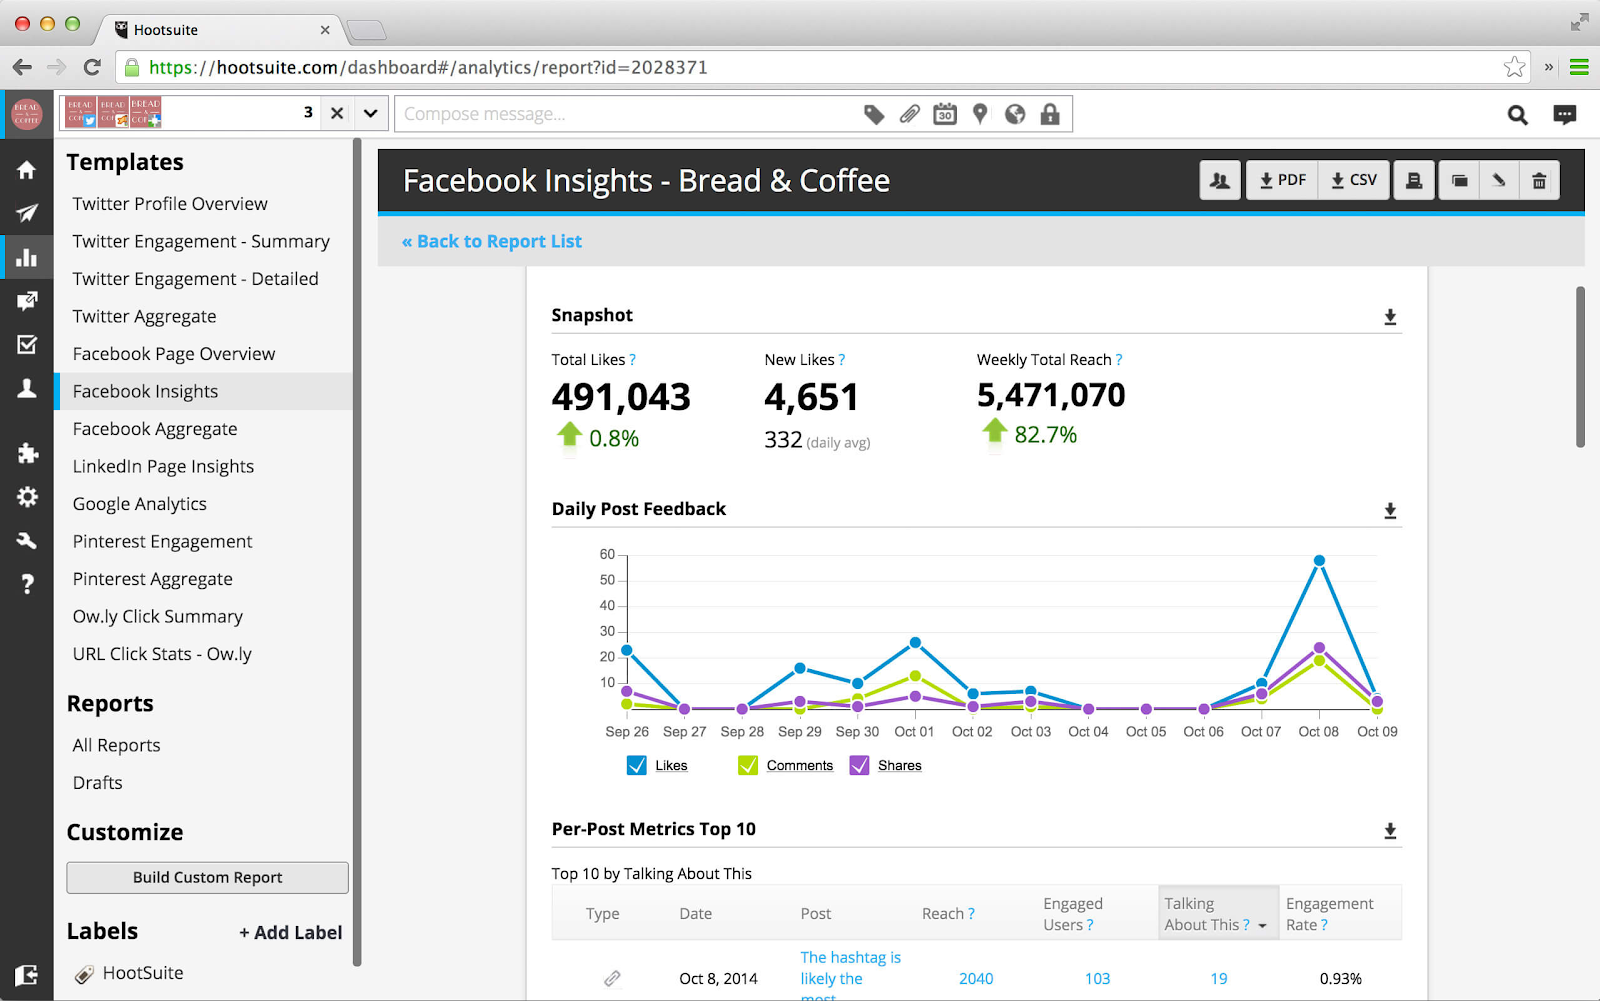Open the puzzle-piece App Directory icon in sidebar
Image resolution: width=1600 pixels, height=1001 pixels.
[27, 454]
